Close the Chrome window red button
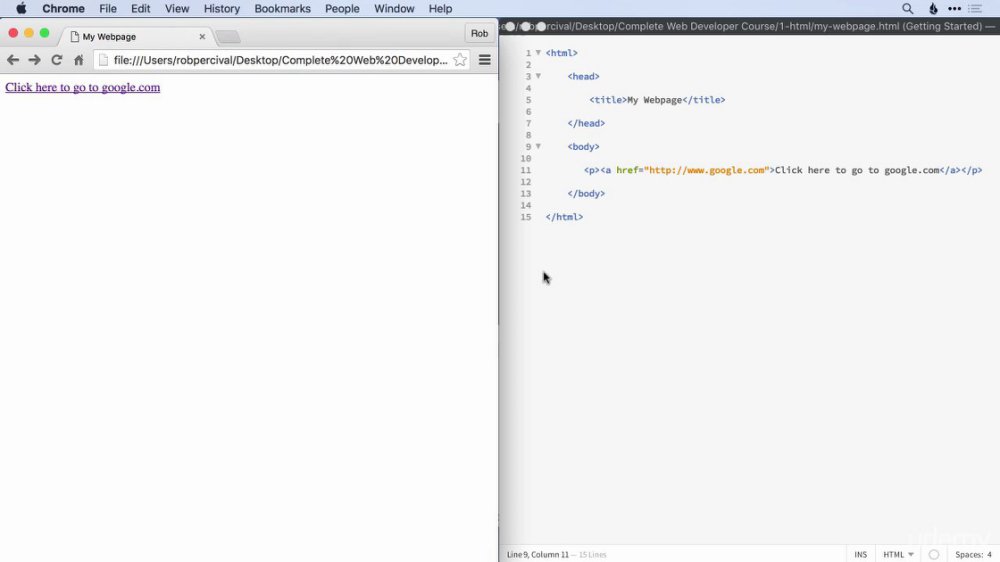1000x562 pixels. click(x=13, y=33)
